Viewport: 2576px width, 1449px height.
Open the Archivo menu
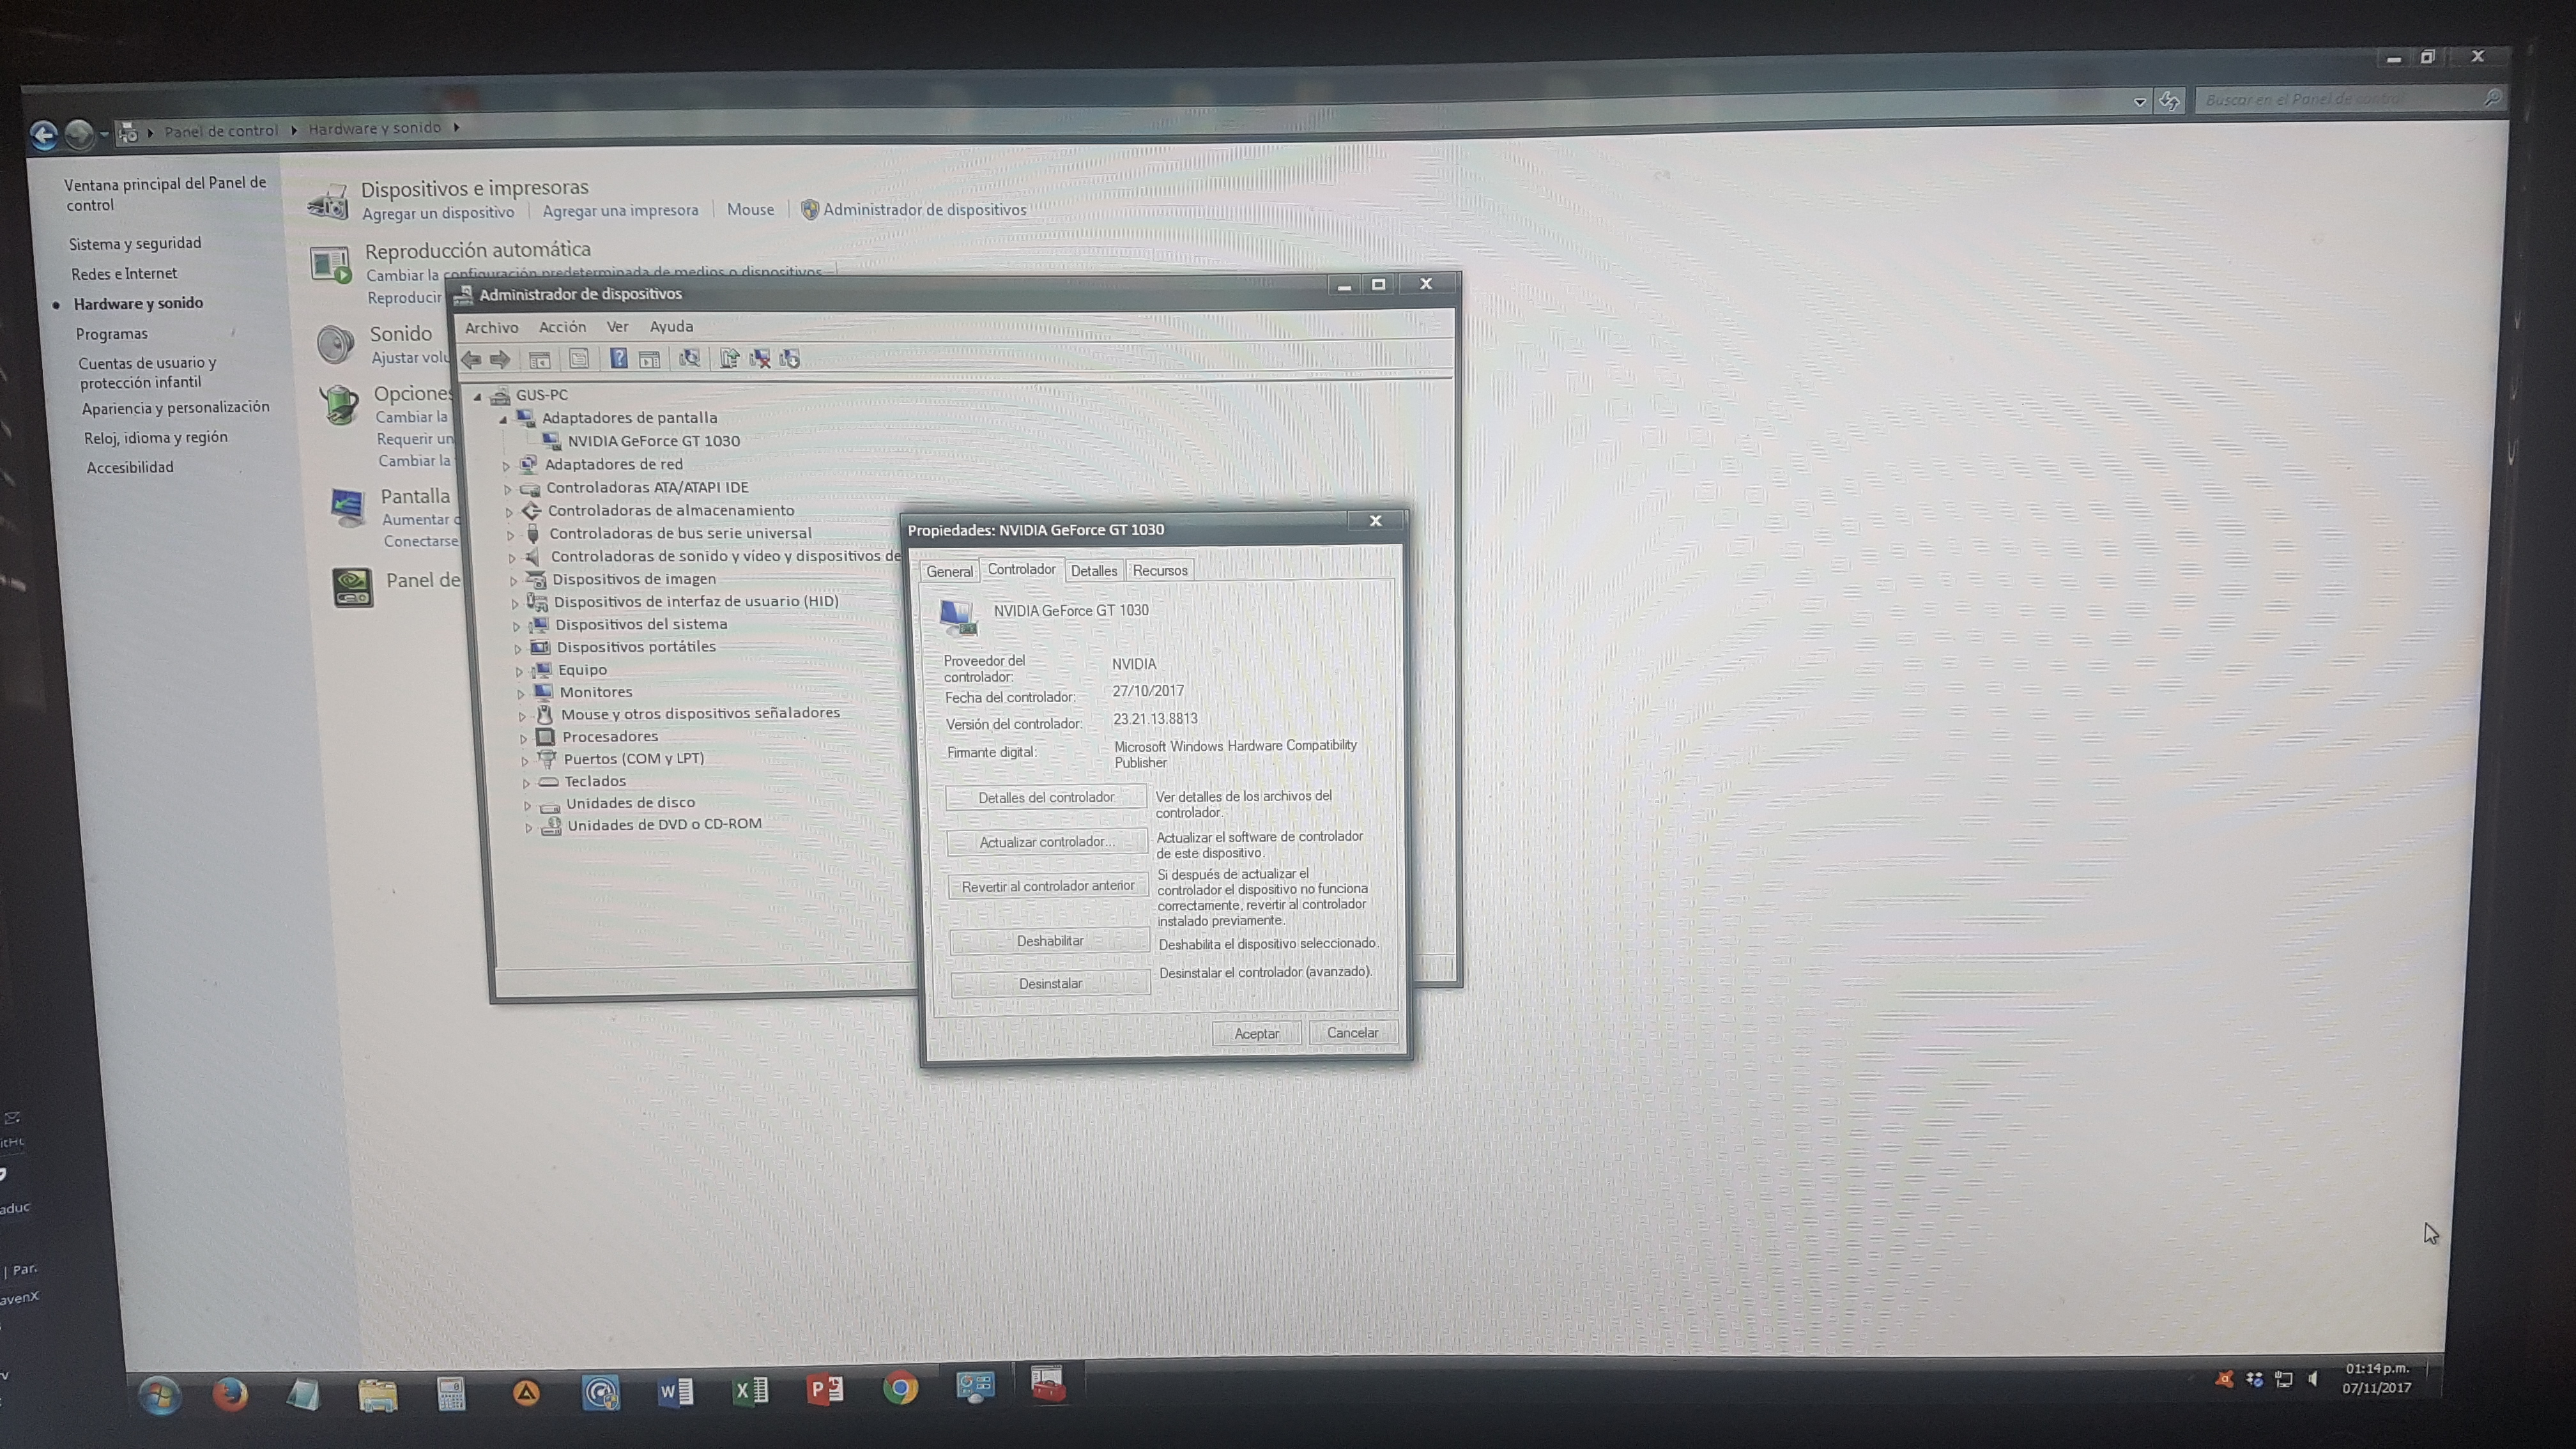(x=492, y=327)
